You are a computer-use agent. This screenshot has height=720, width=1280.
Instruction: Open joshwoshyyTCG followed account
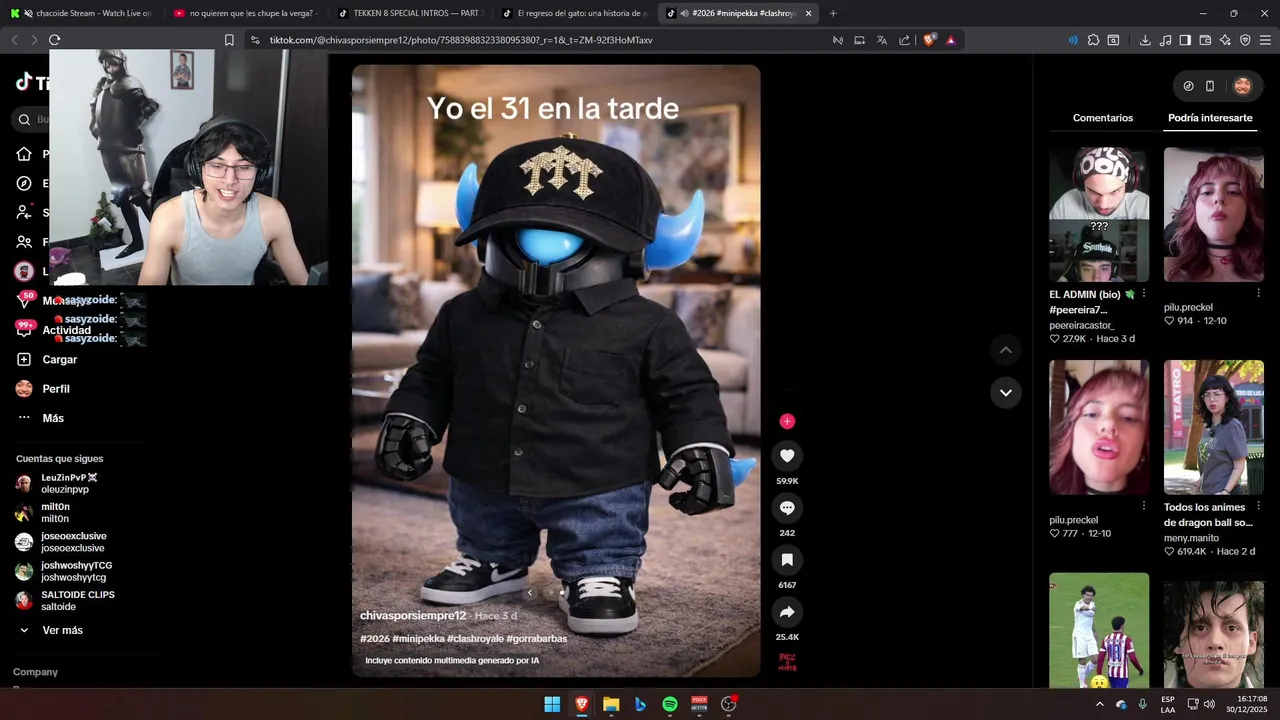pyautogui.click(x=62, y=571)
